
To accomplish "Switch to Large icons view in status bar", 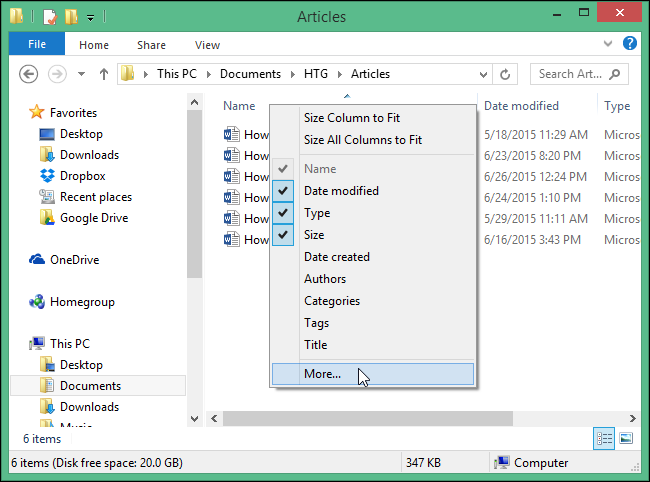I will coord(626,438).
